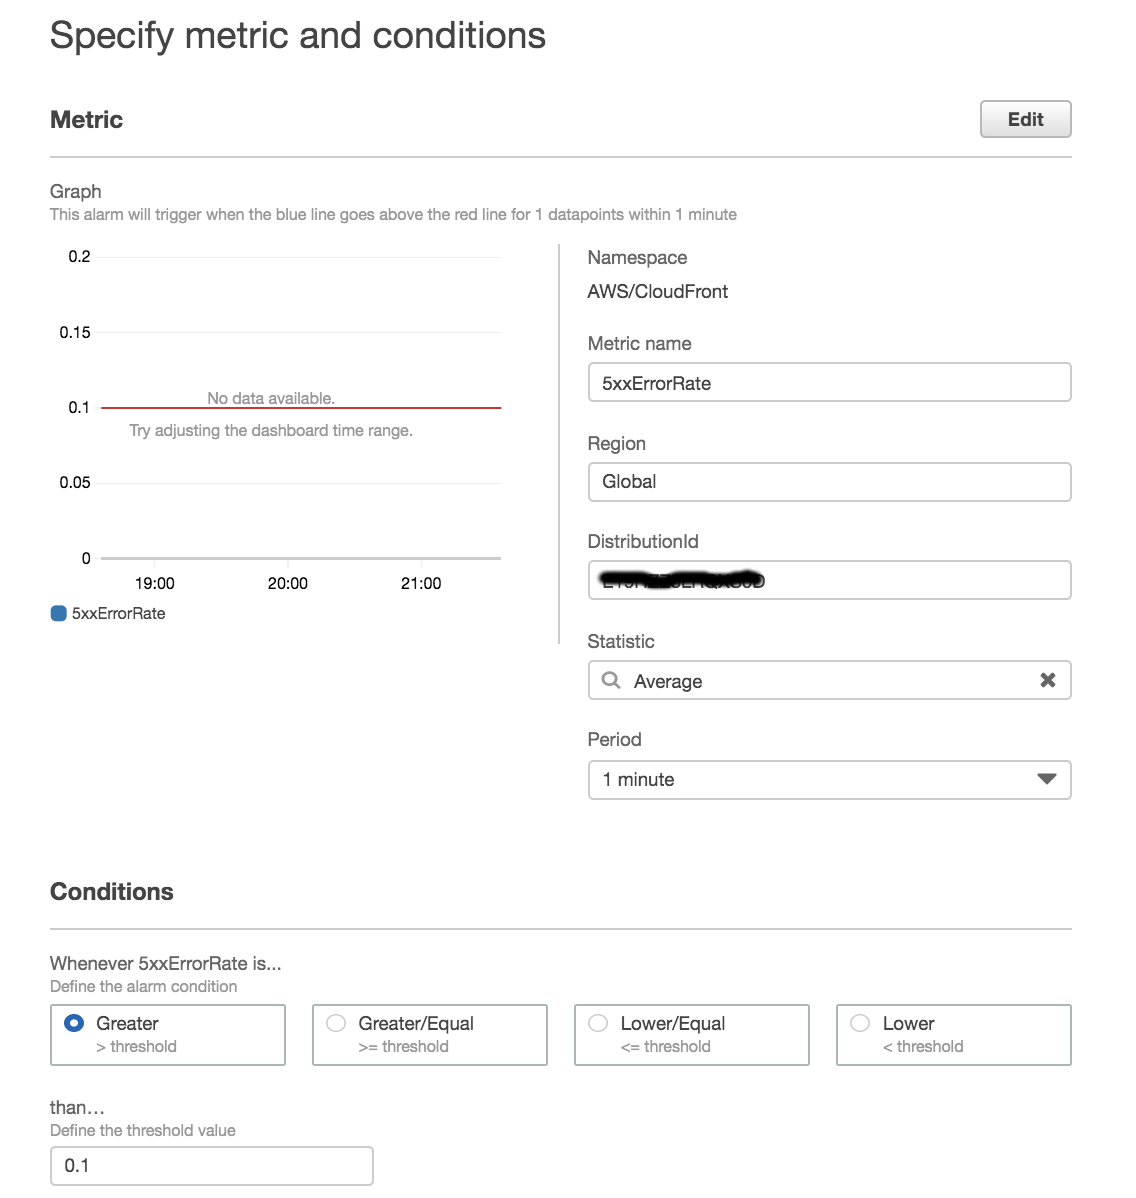
Task: Click the No data available graph message
Action: pyautogui.click(x=271, y=398)
